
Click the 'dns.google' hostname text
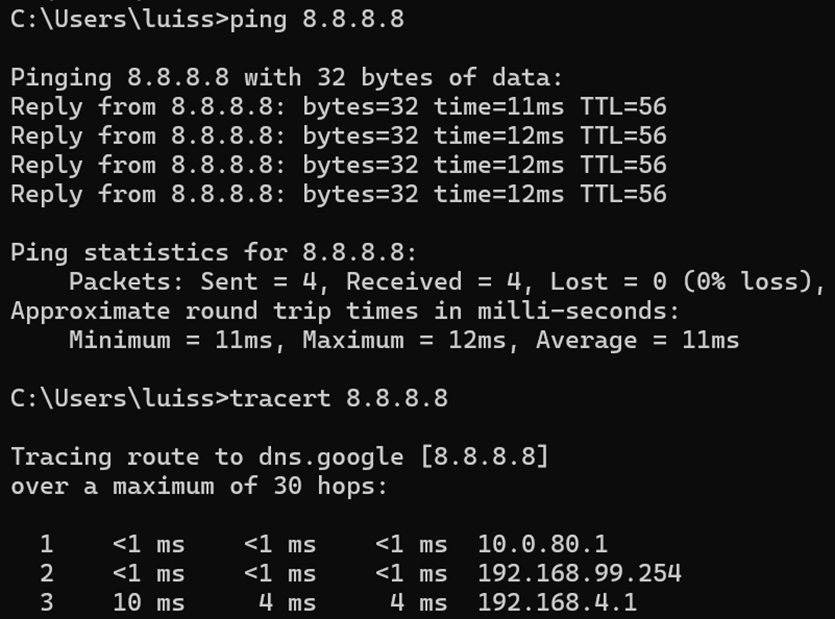331,457
